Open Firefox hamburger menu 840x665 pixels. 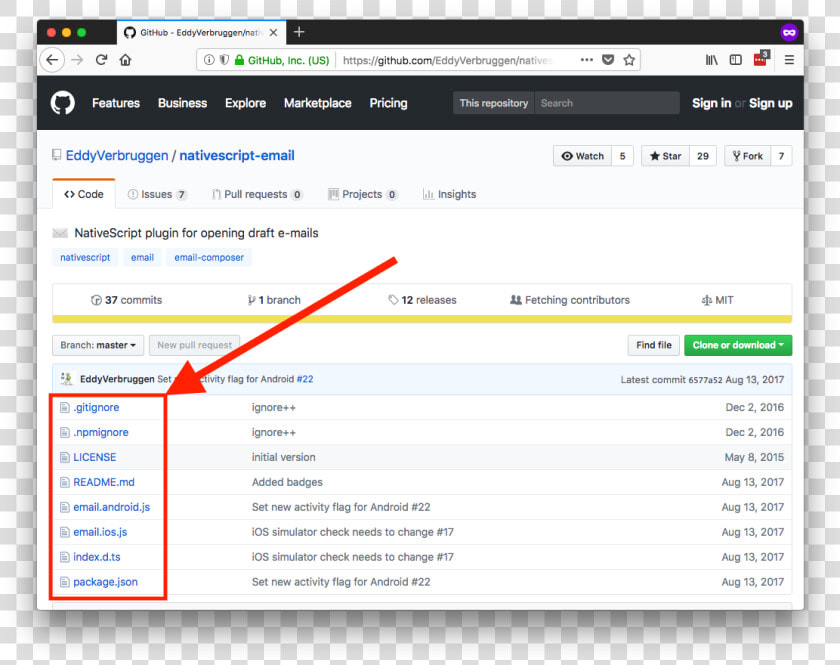tap(789, 60)
